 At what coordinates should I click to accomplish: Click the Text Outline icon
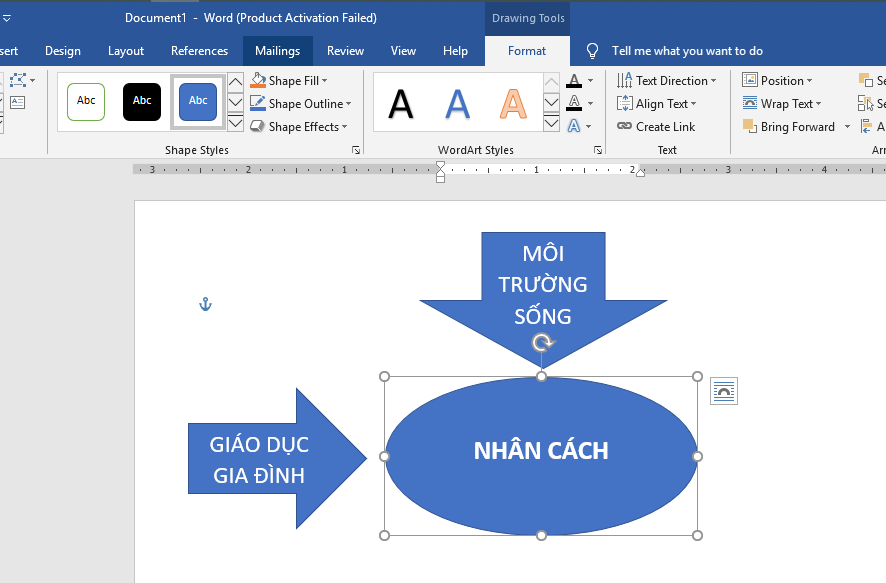pos(574,103)
